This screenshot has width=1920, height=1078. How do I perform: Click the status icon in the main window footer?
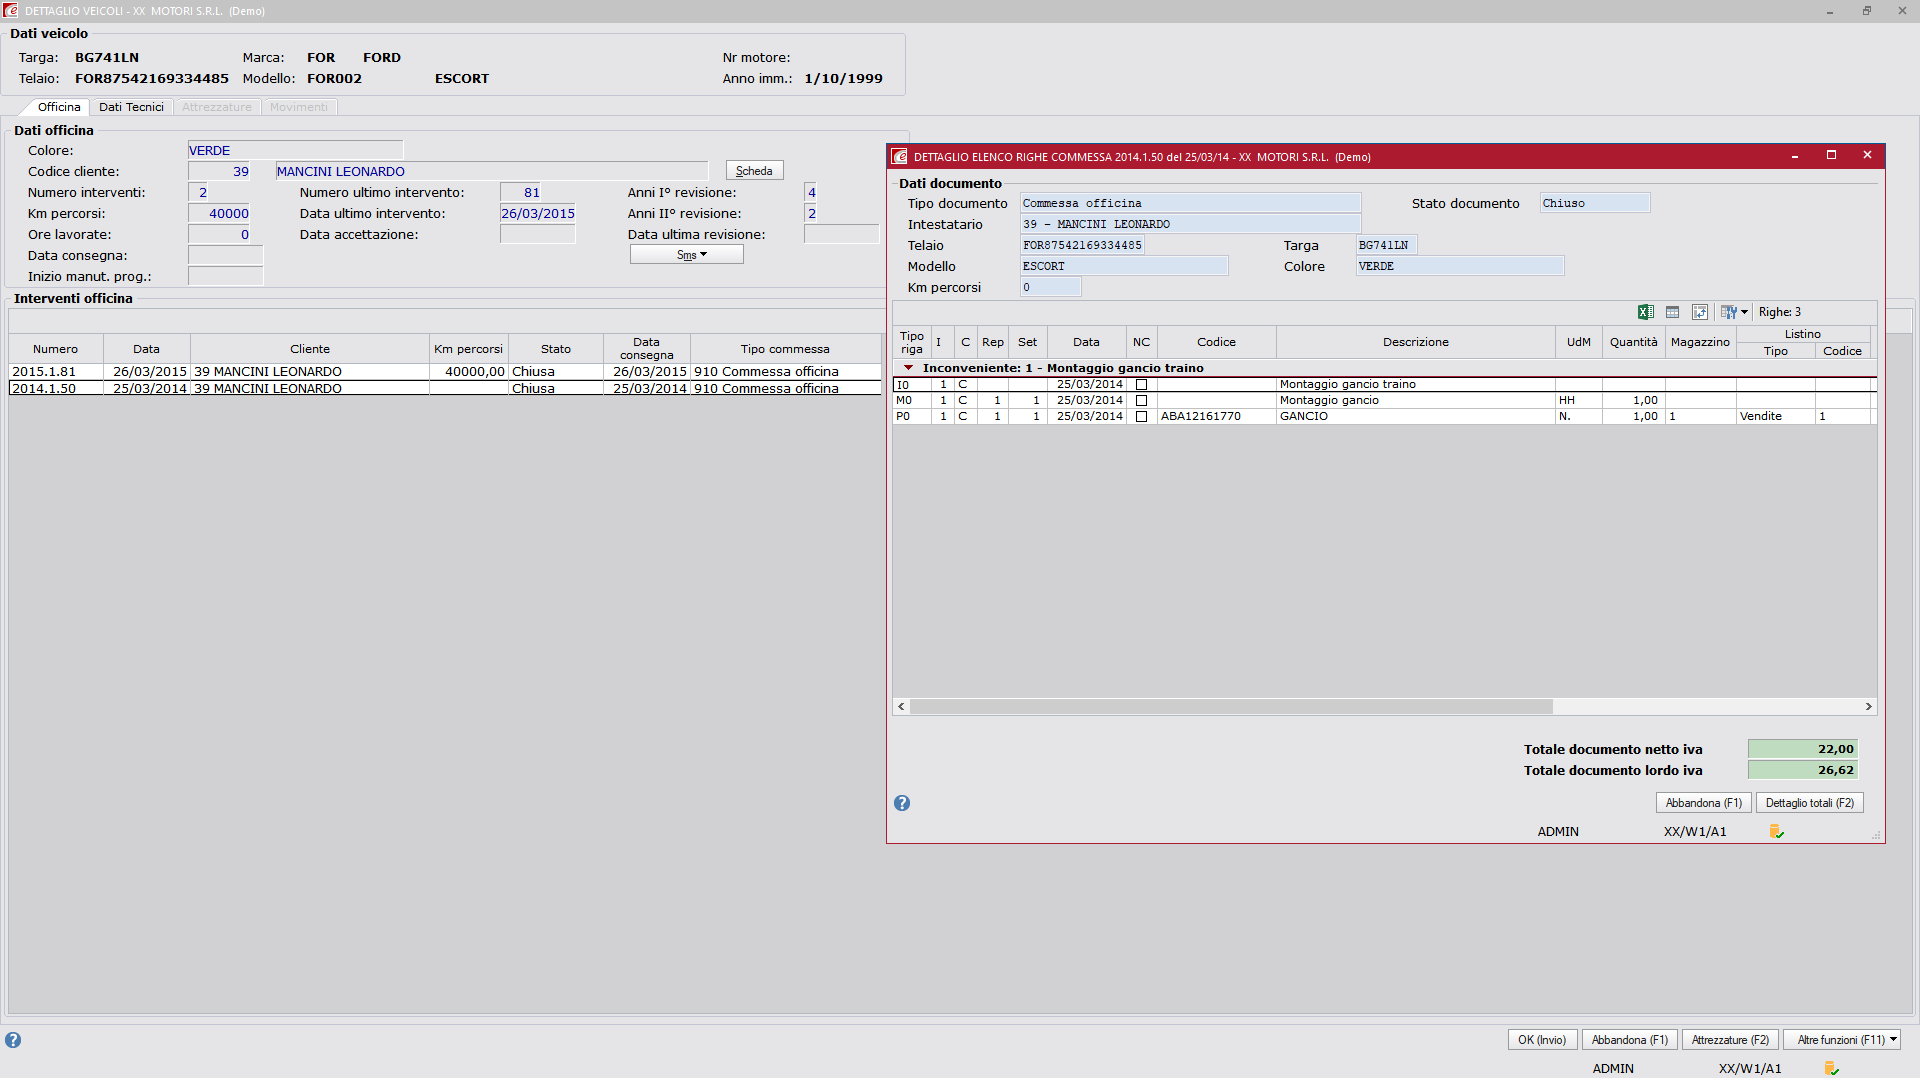1831,1068
